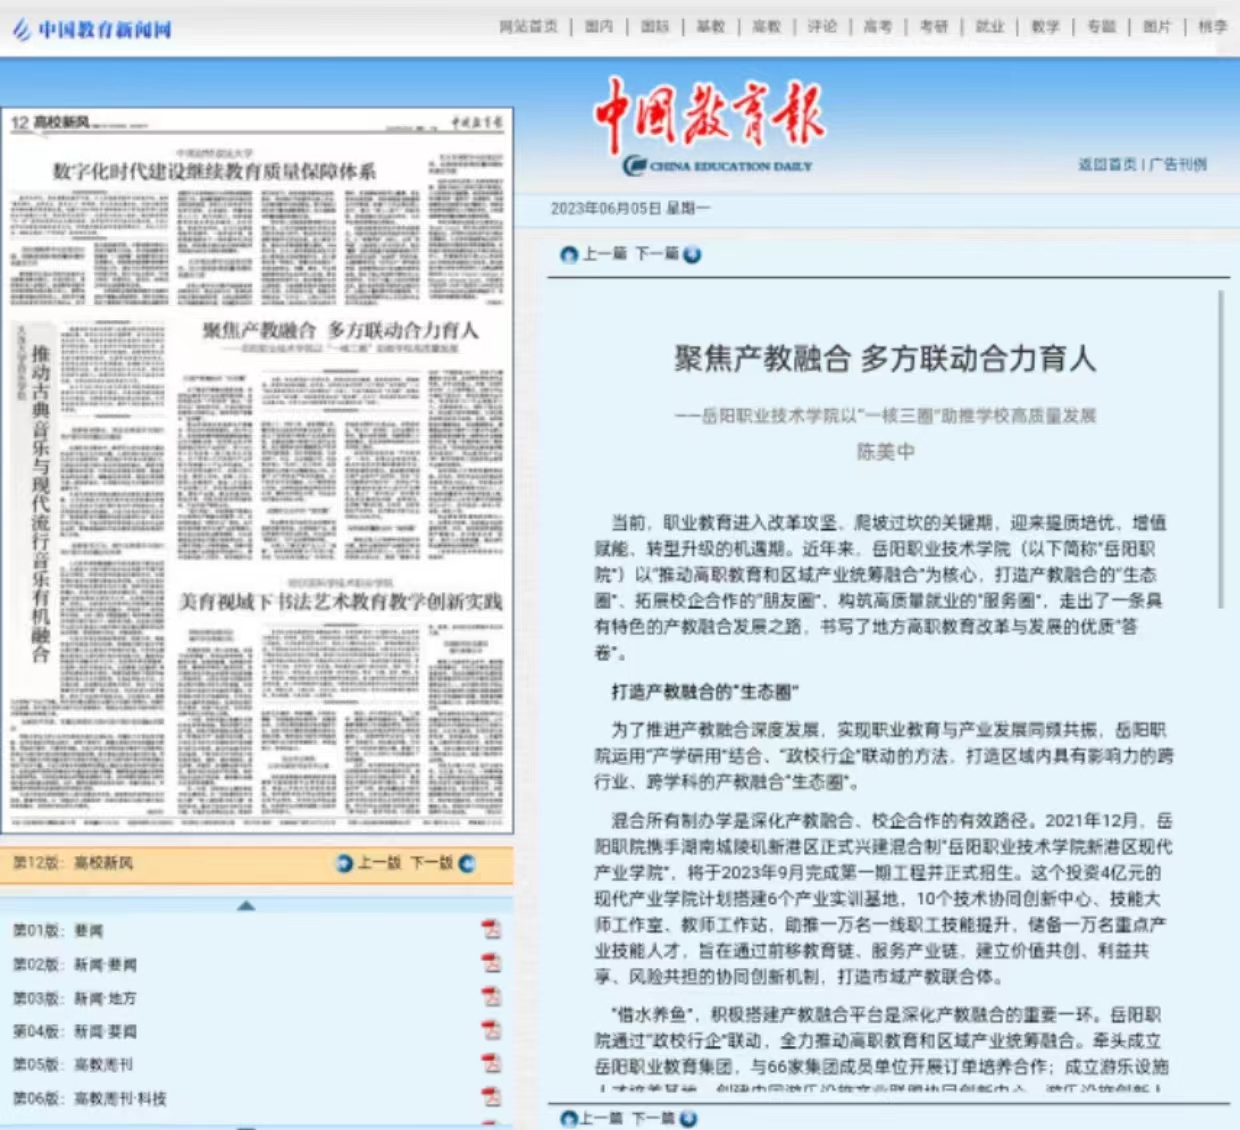Click vertical headline 推动古典音乐与现代流行音乐有机融合 on the page image
1240x1130 pixels.
(40, 504)
